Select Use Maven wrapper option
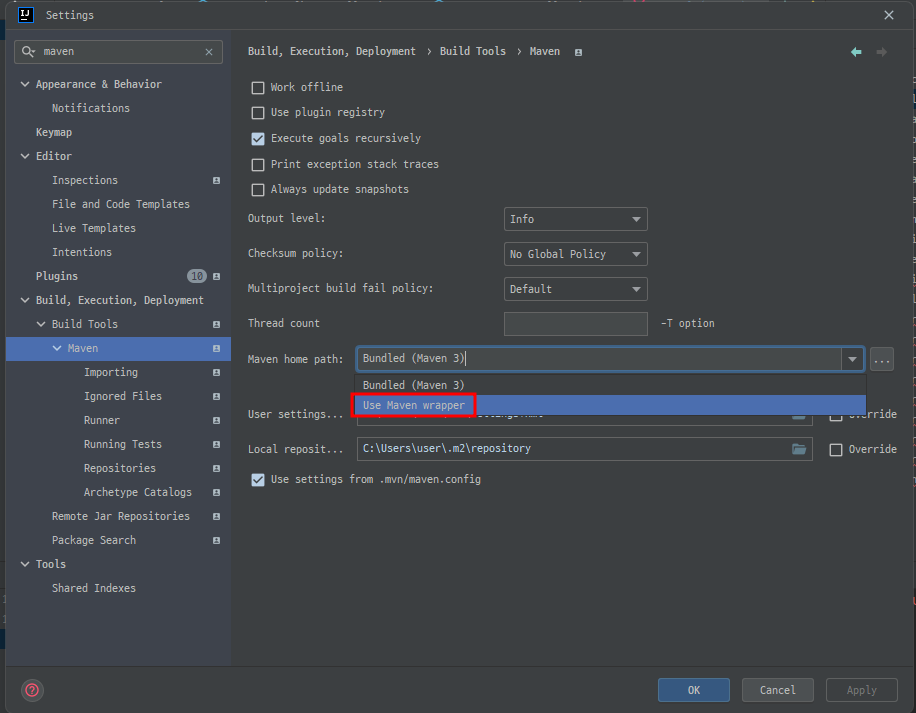916x713 pixels. (x=610, y=405)
